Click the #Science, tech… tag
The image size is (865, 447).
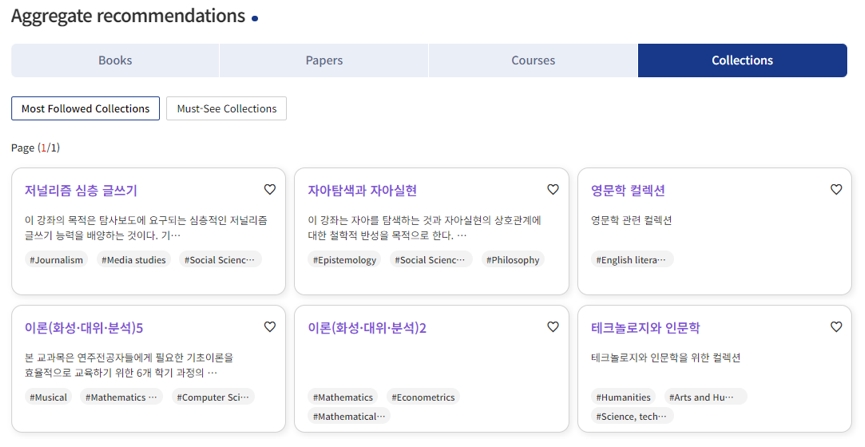[631, 416]
